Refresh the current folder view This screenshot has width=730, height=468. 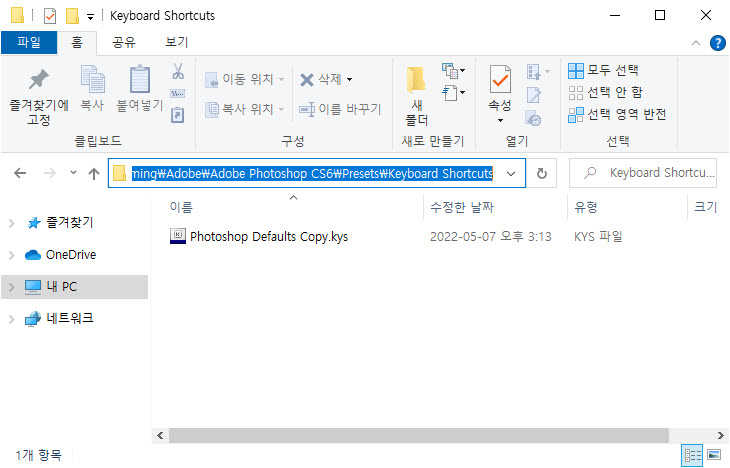541,173
